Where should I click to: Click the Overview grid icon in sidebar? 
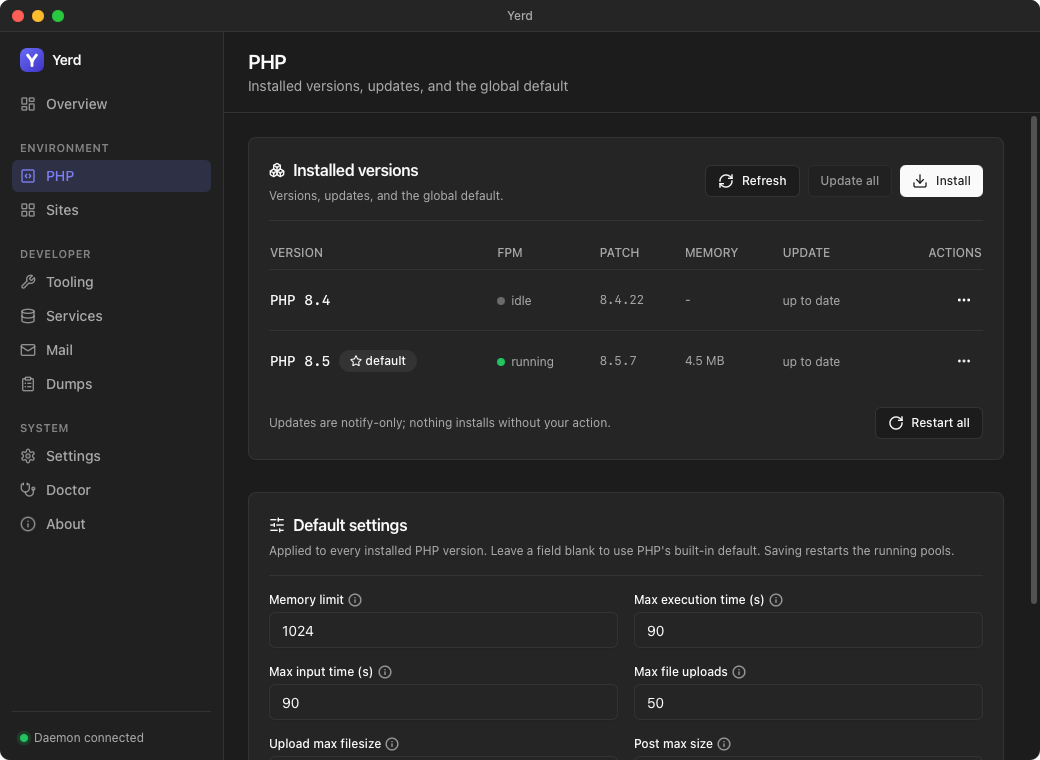pos(28,104)
